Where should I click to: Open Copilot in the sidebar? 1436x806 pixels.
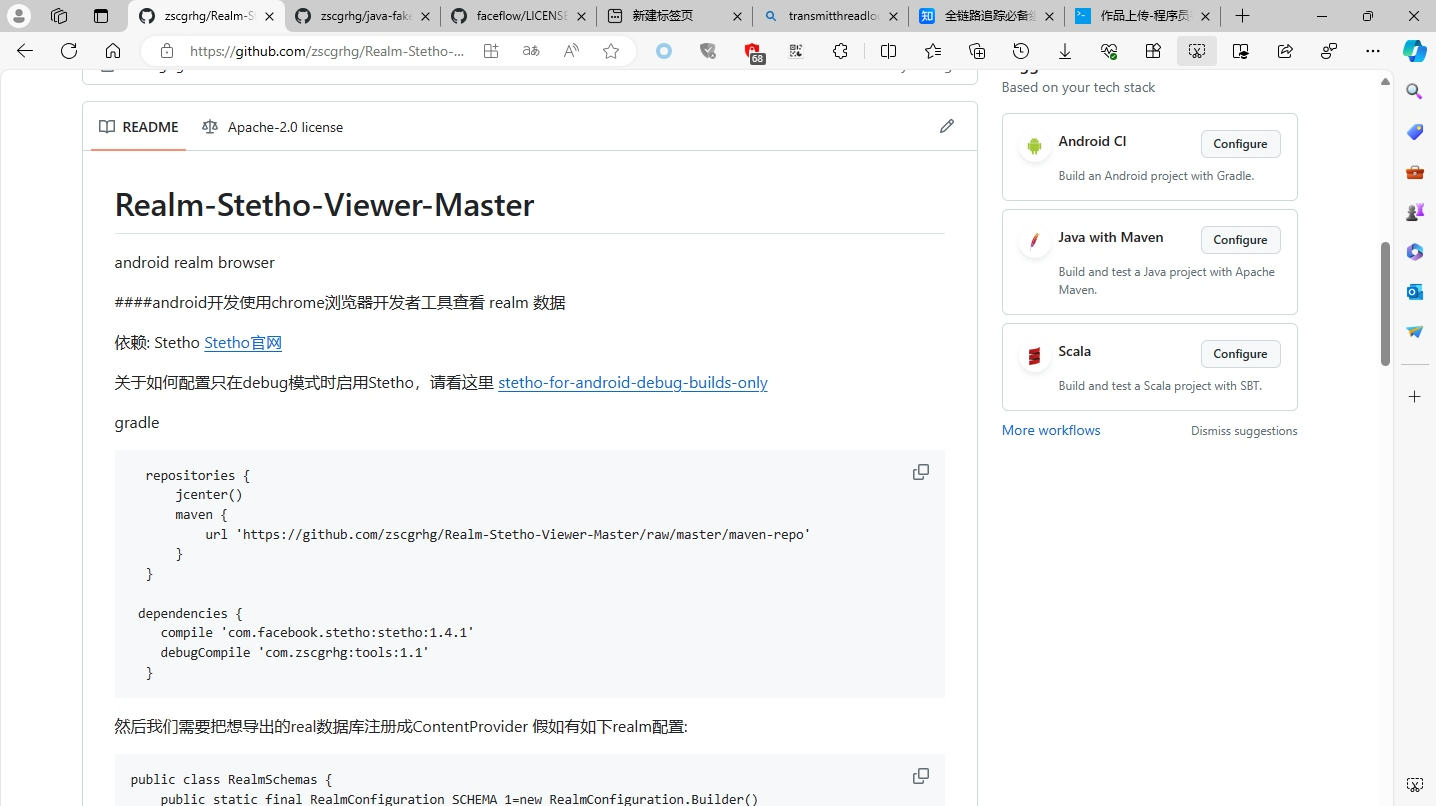pyautogui.click(x=1414, y=51)
